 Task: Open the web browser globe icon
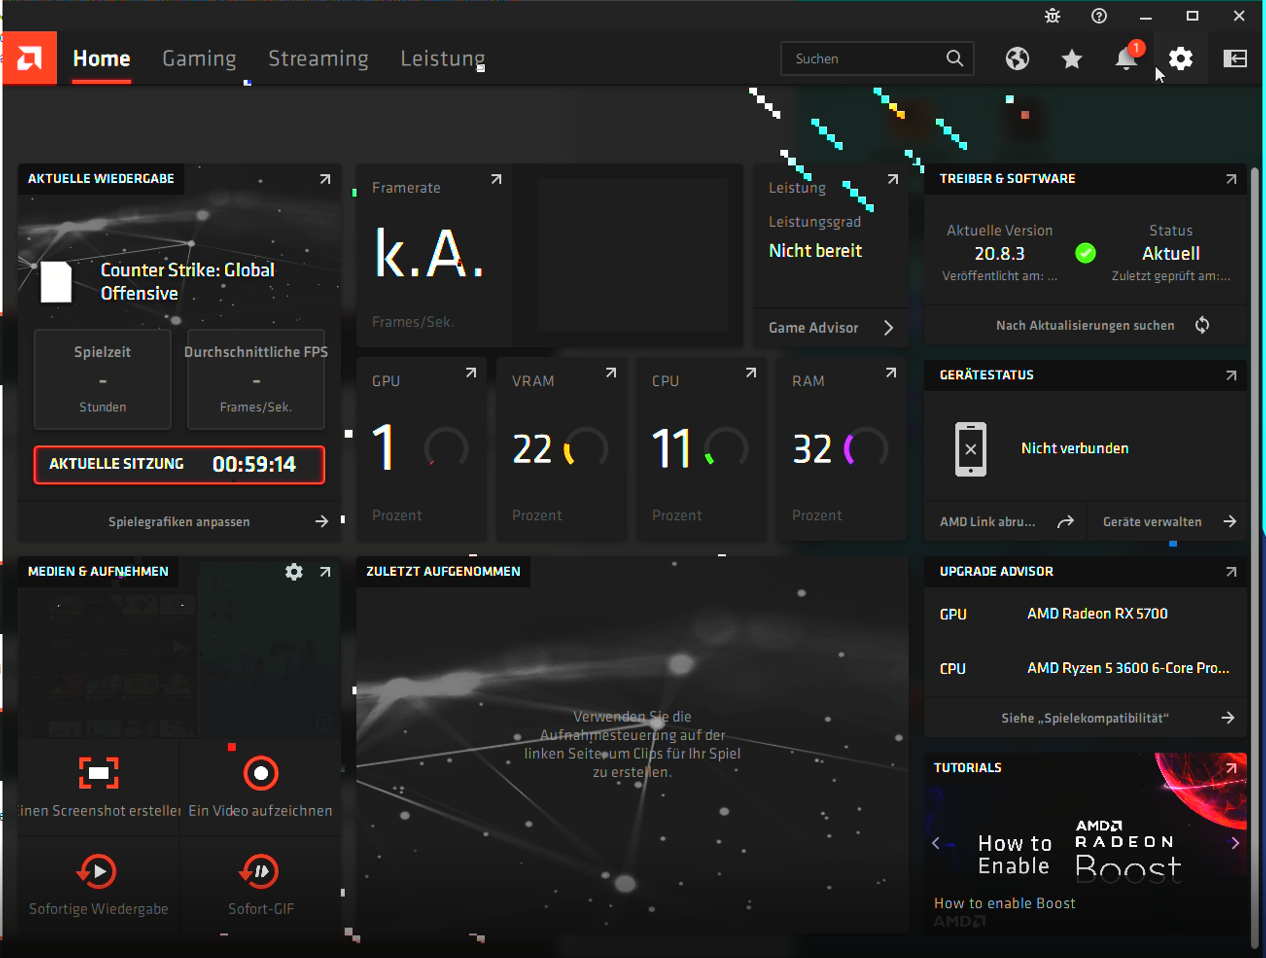tap(1017, 59)
